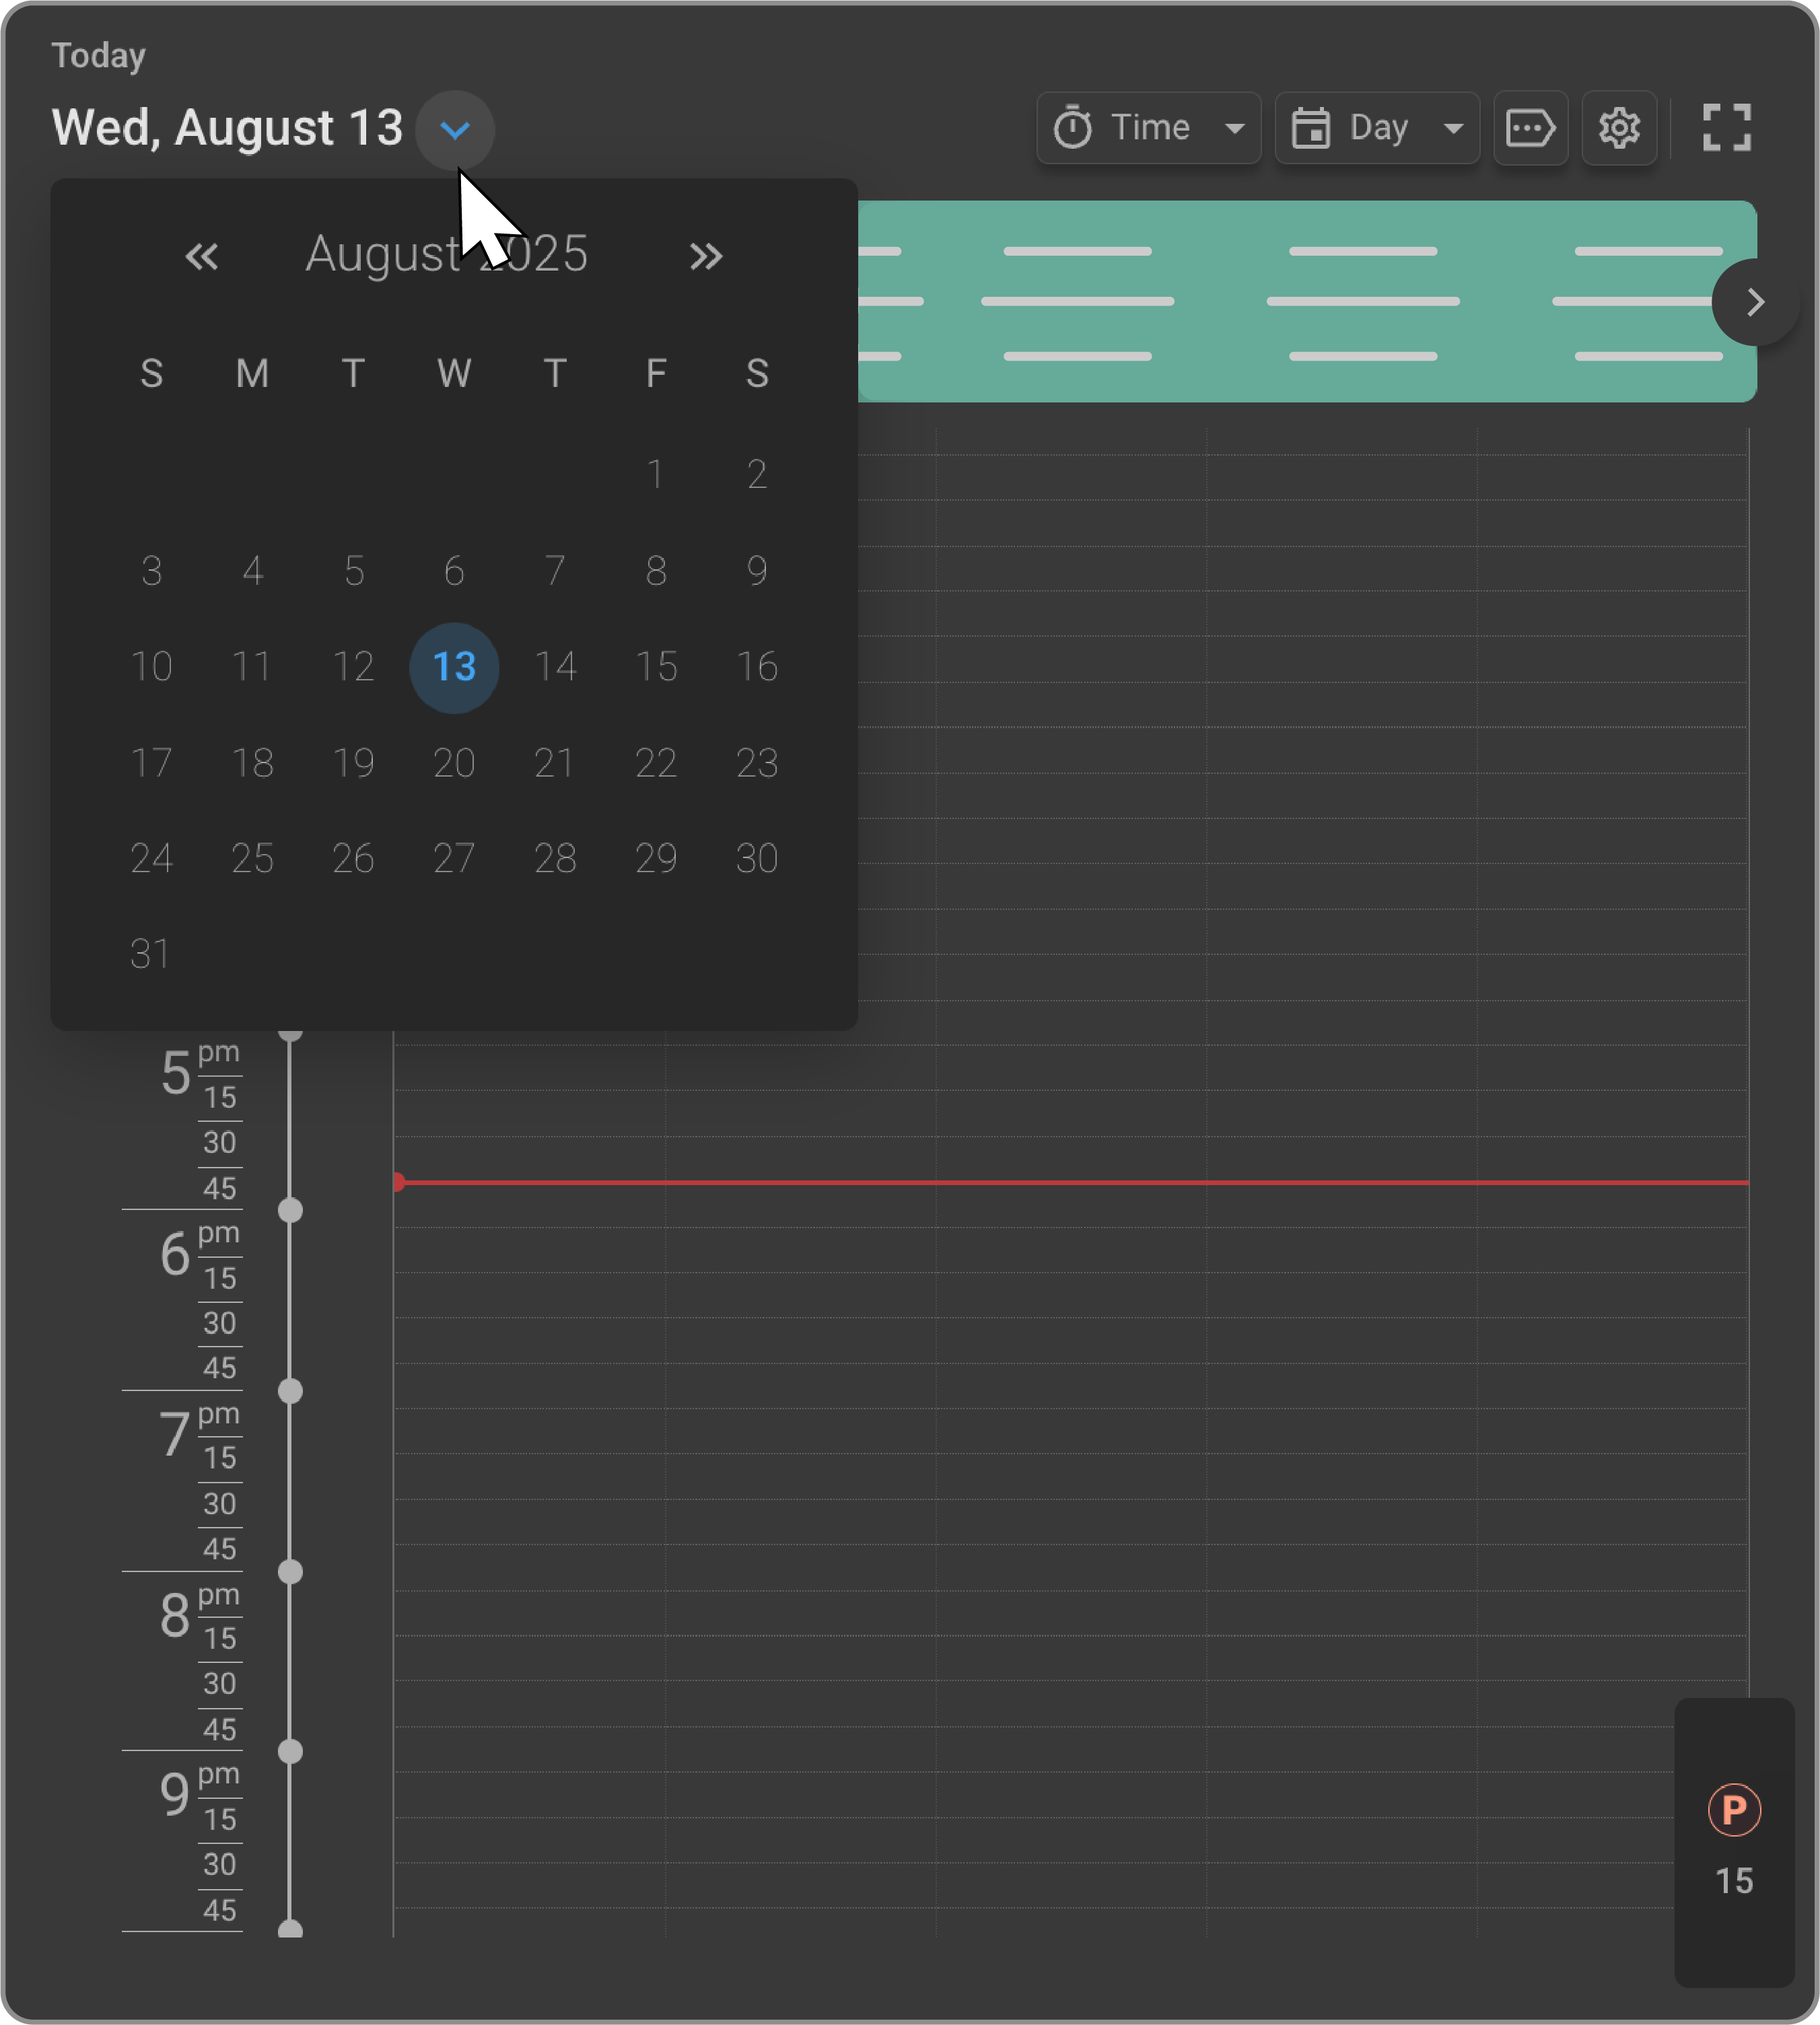Open the tag label tool in the toolbar
This screenshot has height=2025, width=1820.
[1531, 127]
